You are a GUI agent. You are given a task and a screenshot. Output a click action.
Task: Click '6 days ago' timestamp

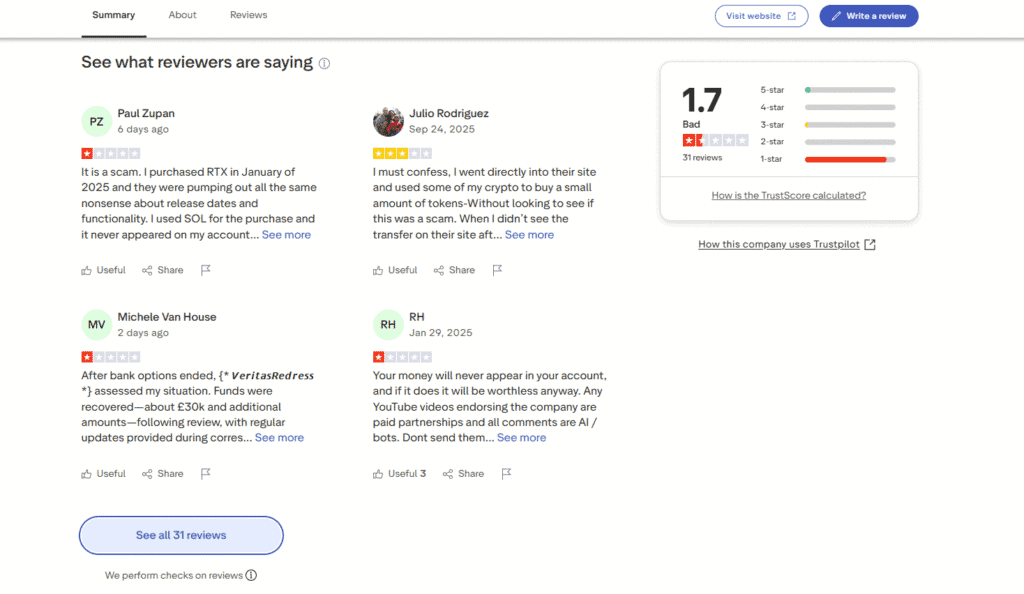[143, 129]
